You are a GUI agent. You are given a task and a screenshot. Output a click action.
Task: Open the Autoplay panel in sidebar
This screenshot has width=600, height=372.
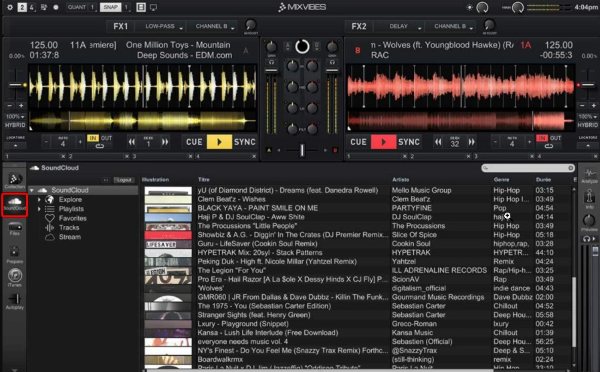(x=15, y=301)
